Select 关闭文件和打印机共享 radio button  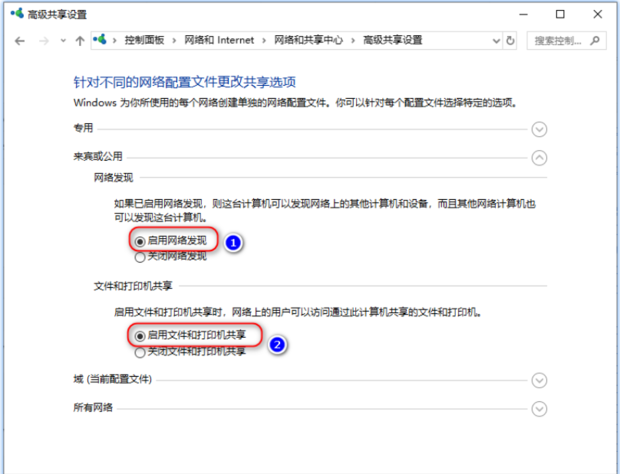pyautogui.click(x=140, y=353)
